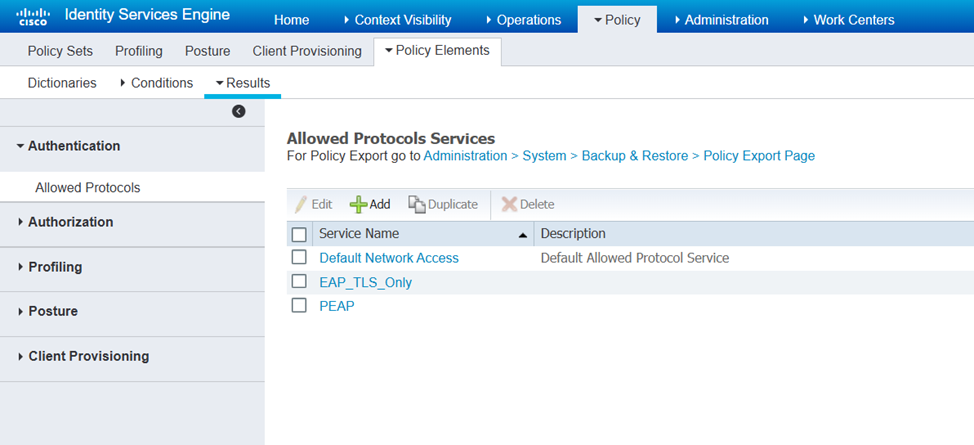Expand the Authorization section
This screenshot has width=974, height=445.
point(66,222)
